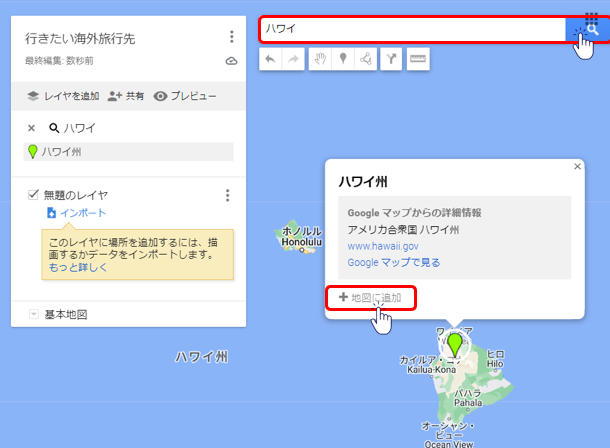The height and width of the screenshot is (448, 610).
Task: Click インポート import link
Action: 76,213
